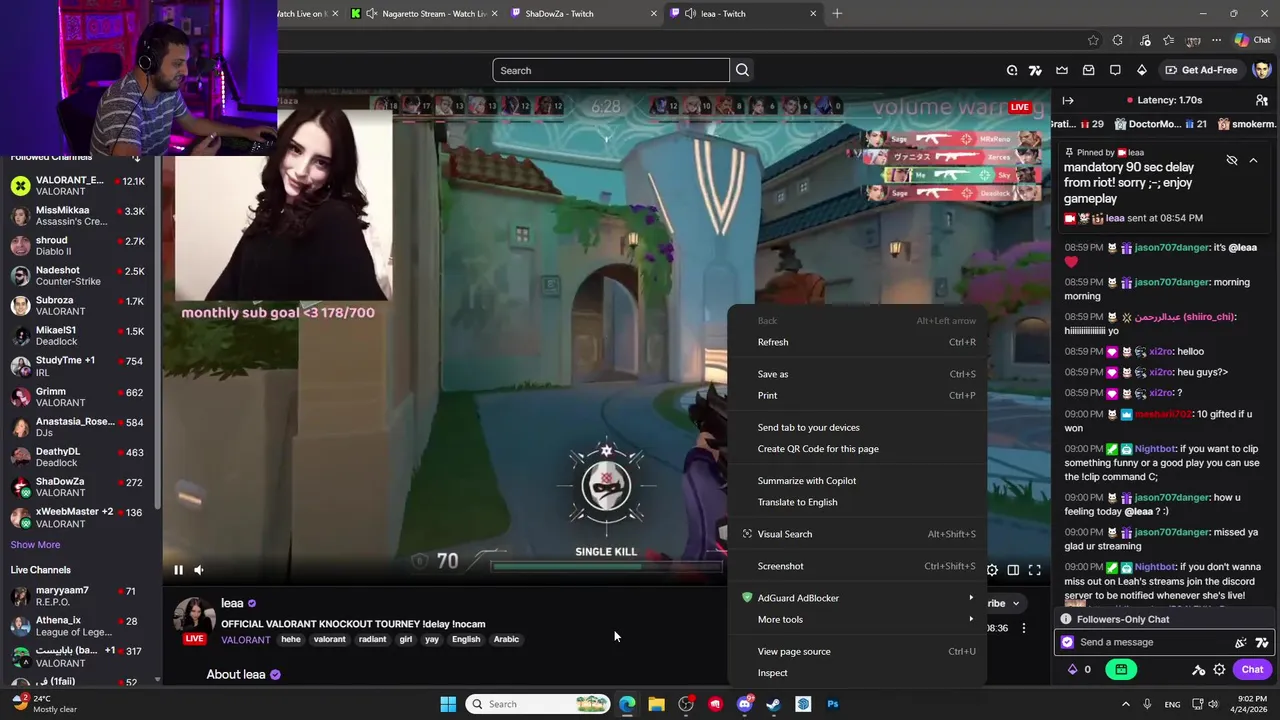Collapse the chat panel arrow icon
Image resolution: width=1280 pixels, height=720 pixels.
(x=1068, y=100)
